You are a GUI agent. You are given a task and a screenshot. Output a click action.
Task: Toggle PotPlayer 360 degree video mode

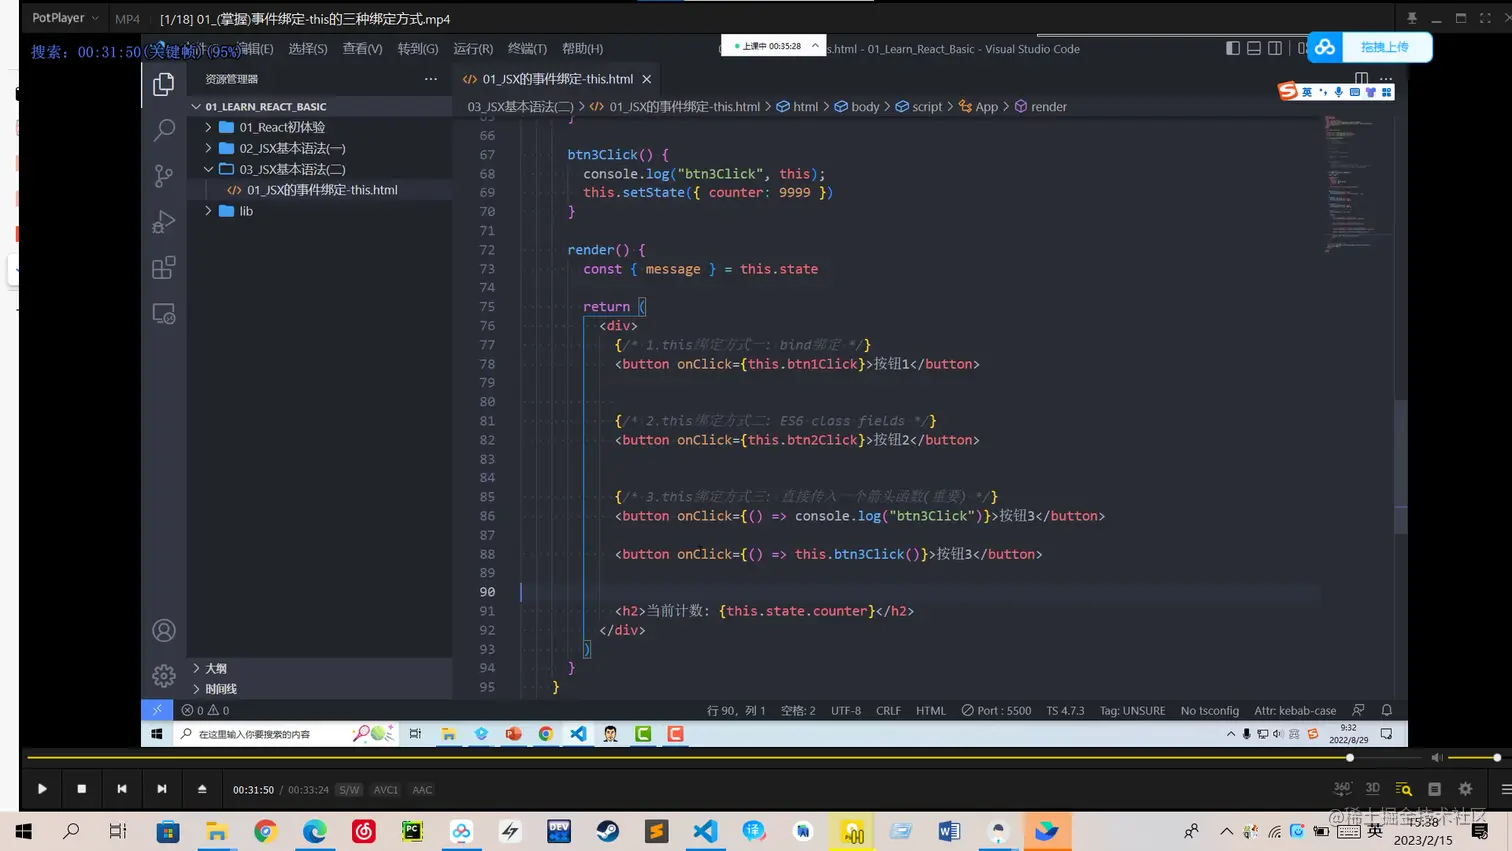click(1342, 789)
